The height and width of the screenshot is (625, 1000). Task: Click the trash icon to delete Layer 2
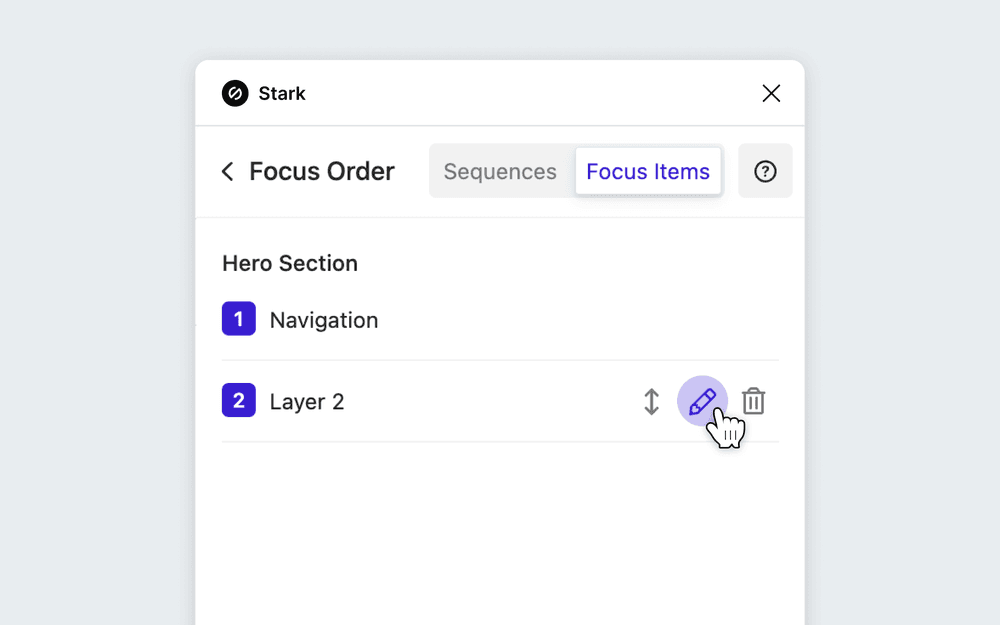pos(753,400)
